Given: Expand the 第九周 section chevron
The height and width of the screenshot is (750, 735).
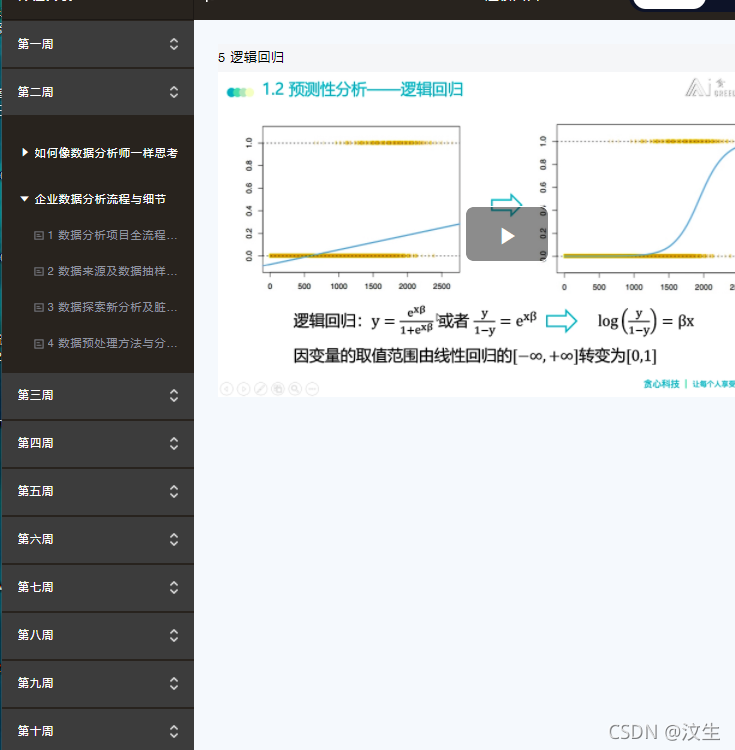Looking at the screenshot, I should 174,683.
